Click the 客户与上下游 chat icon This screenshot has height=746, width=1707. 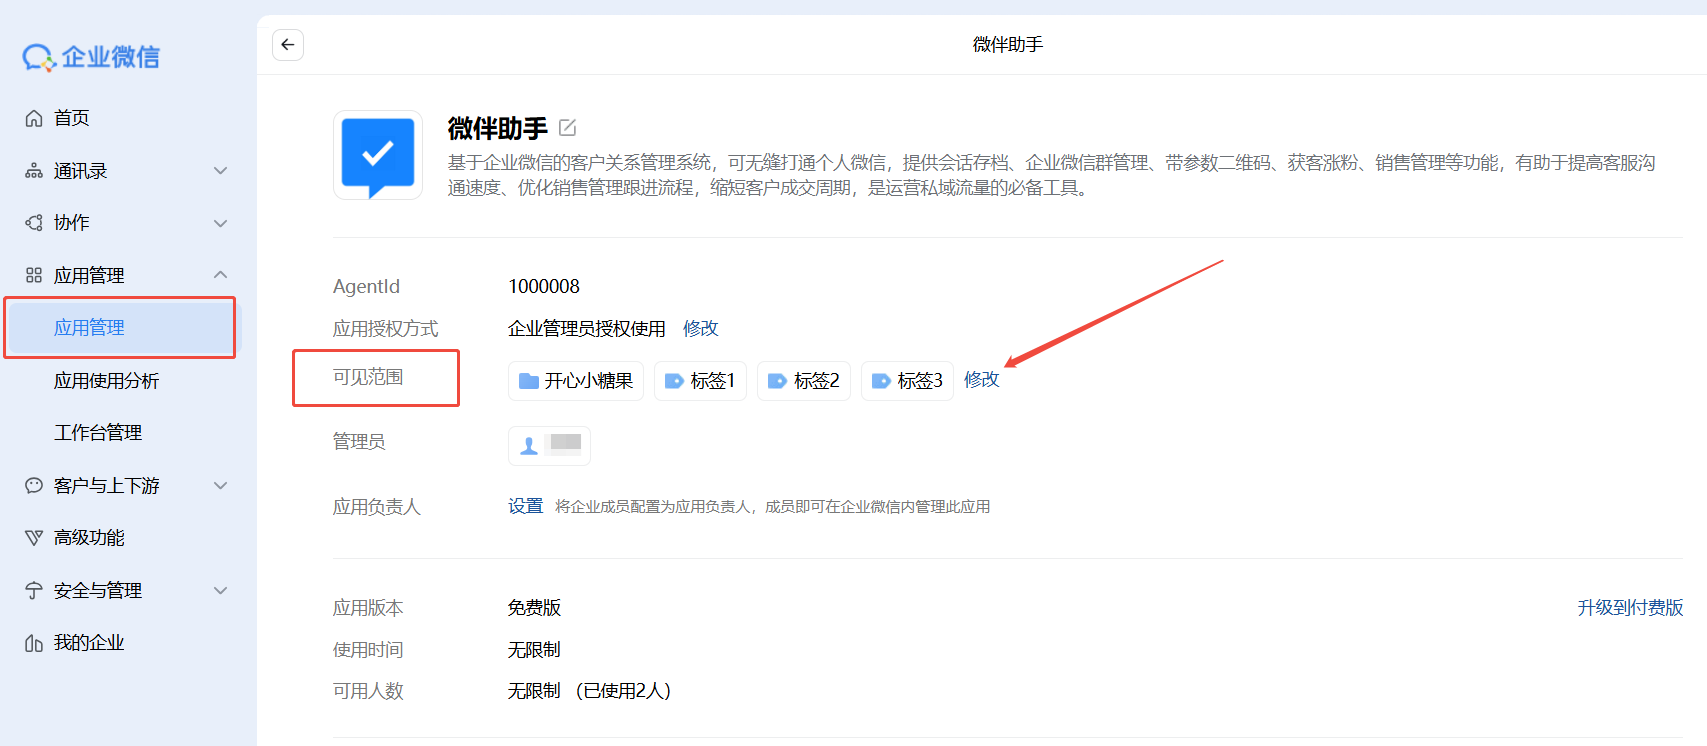(34, 486)
